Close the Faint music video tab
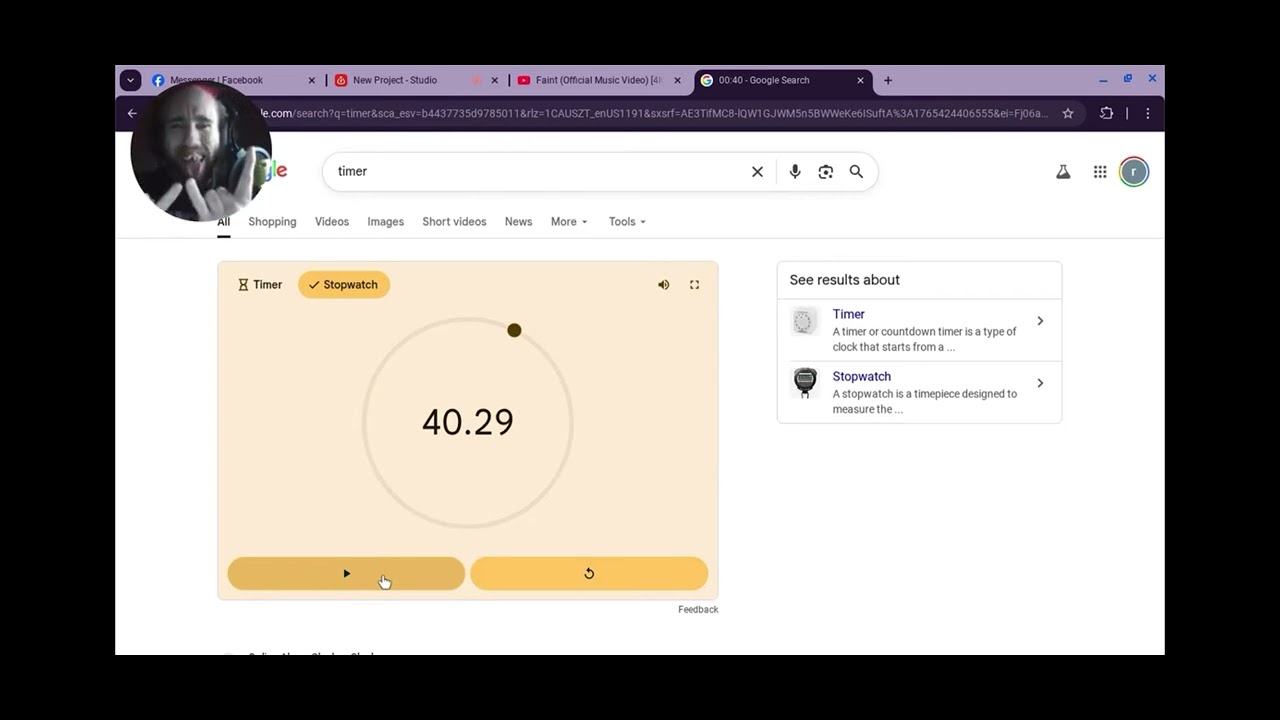The image size is (1280, 720). pyautogui.click(x=677, y=80)
